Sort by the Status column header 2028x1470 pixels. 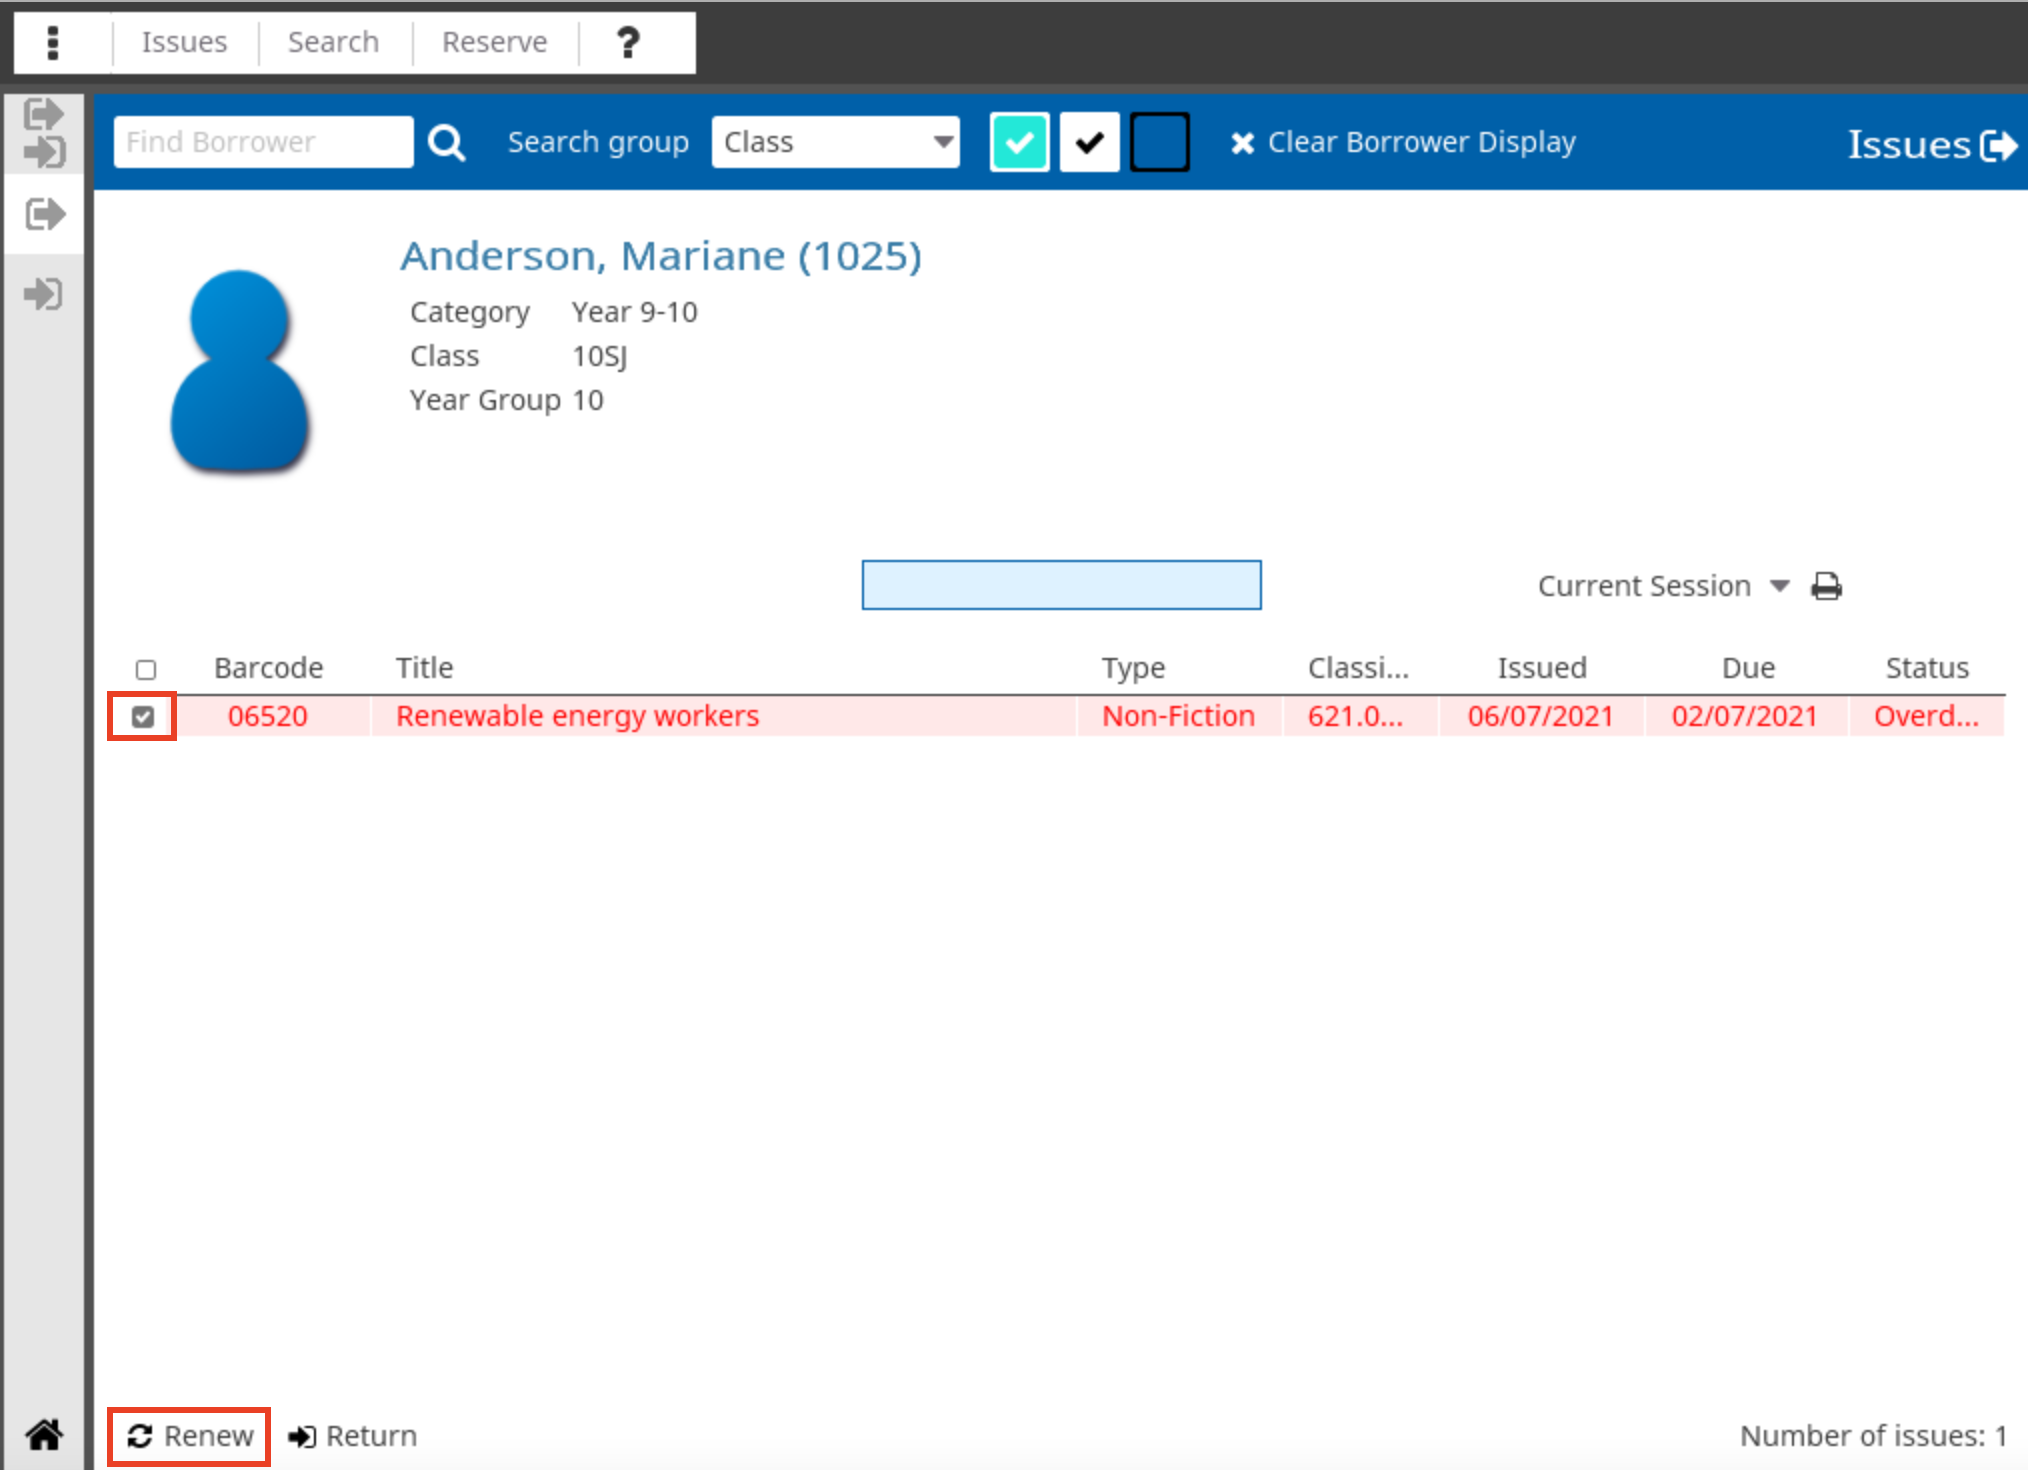[1927, 667]
